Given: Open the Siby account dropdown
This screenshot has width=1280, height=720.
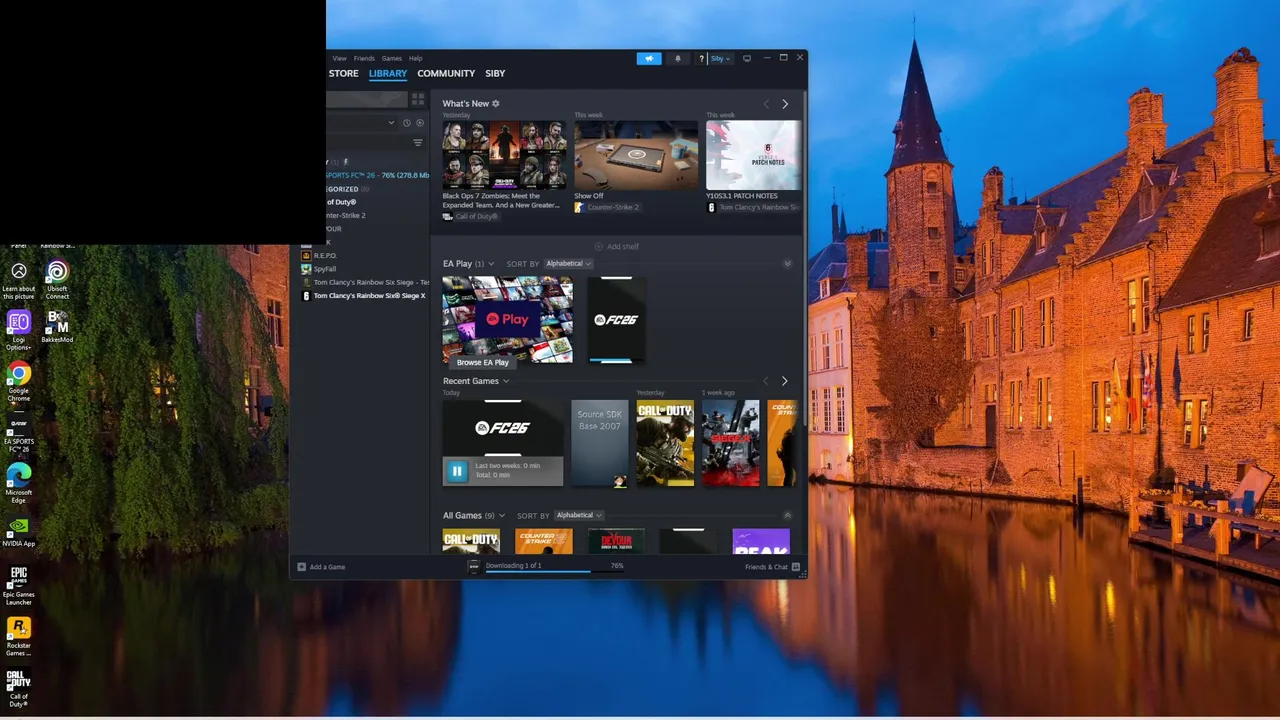Looking at the screenshot, I should 719,59.
